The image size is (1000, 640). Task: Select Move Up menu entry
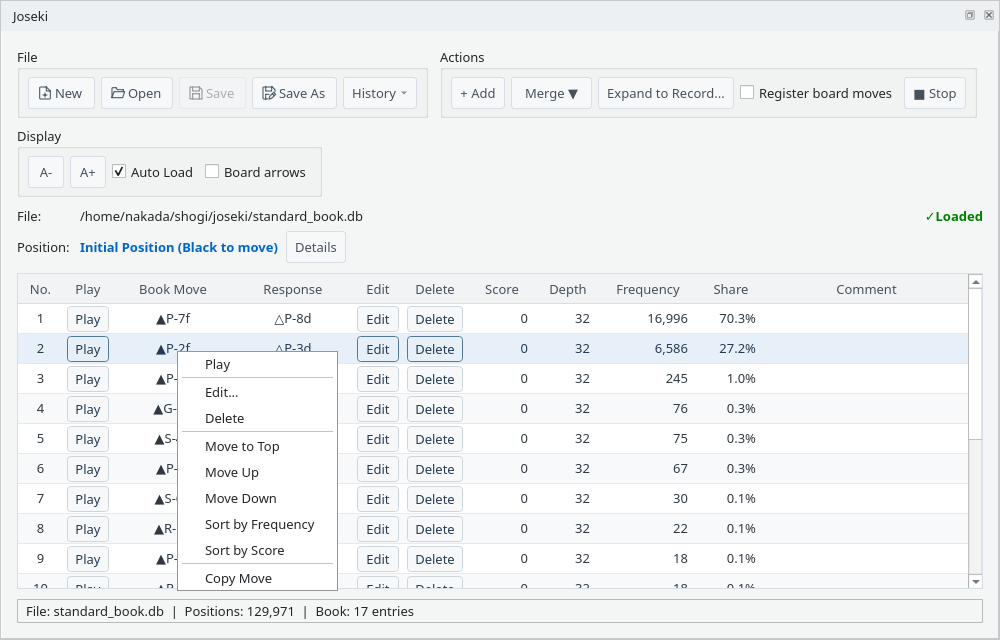(x=257, y=472)
